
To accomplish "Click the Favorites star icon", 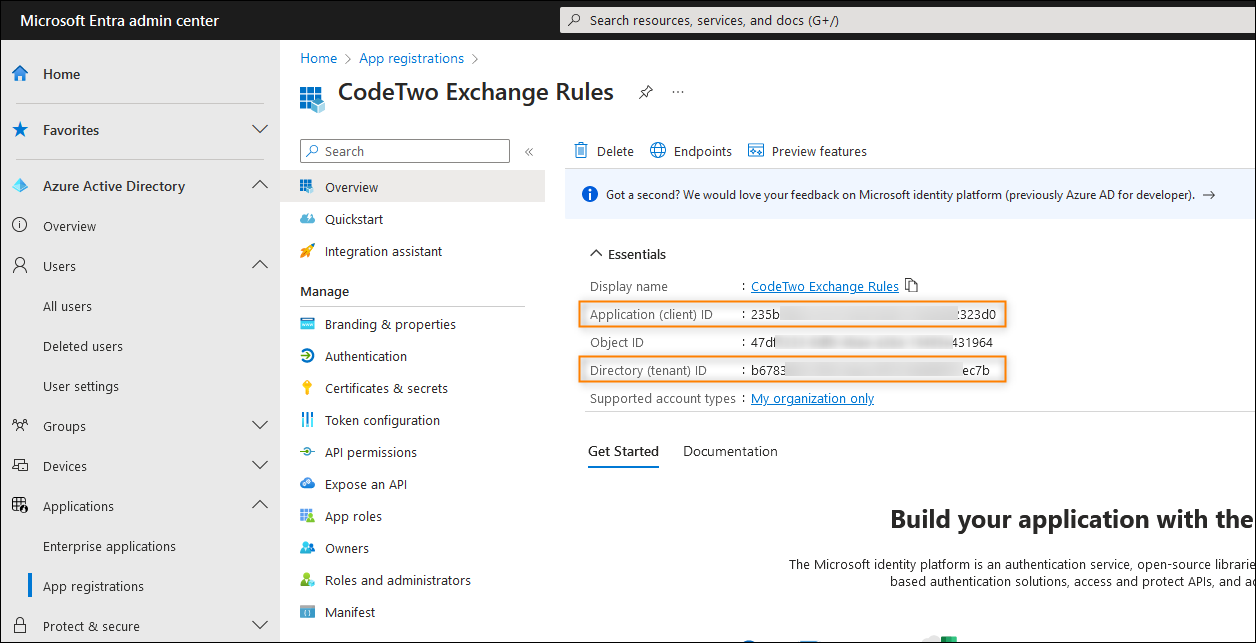I will click(x=20, y=130).
